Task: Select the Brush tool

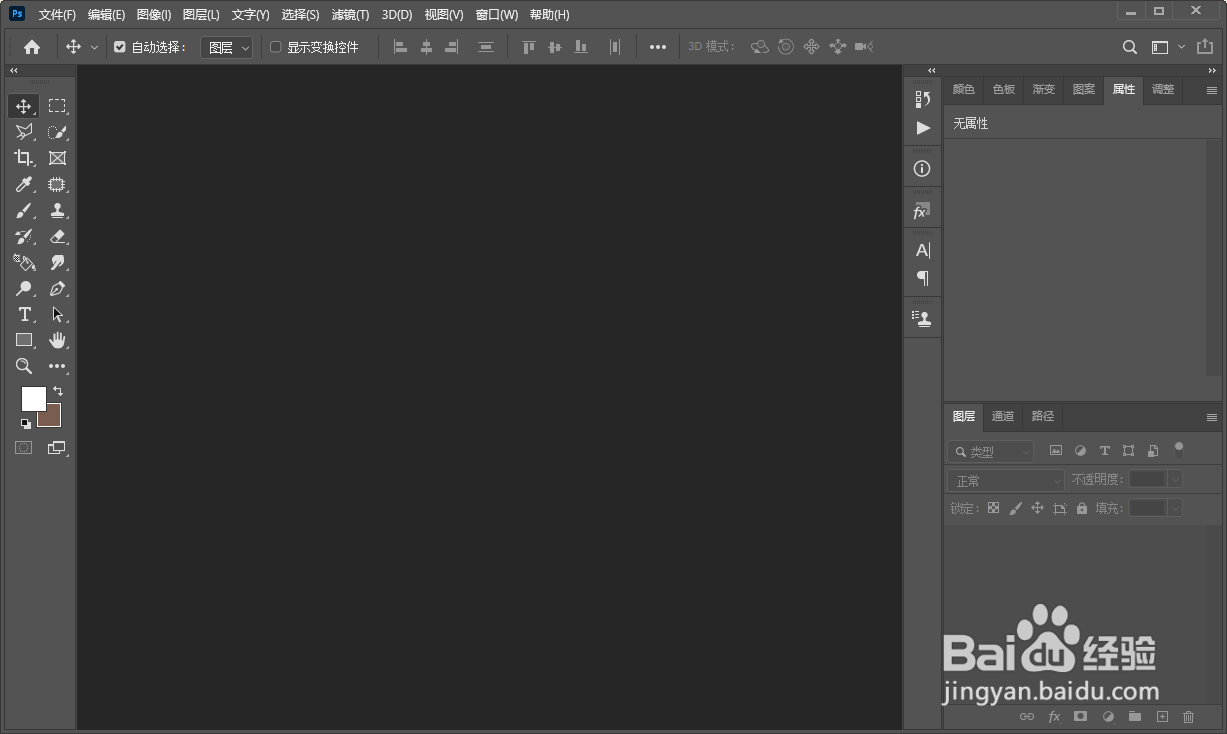Action: pyautogui.click(x=24, y=211)
